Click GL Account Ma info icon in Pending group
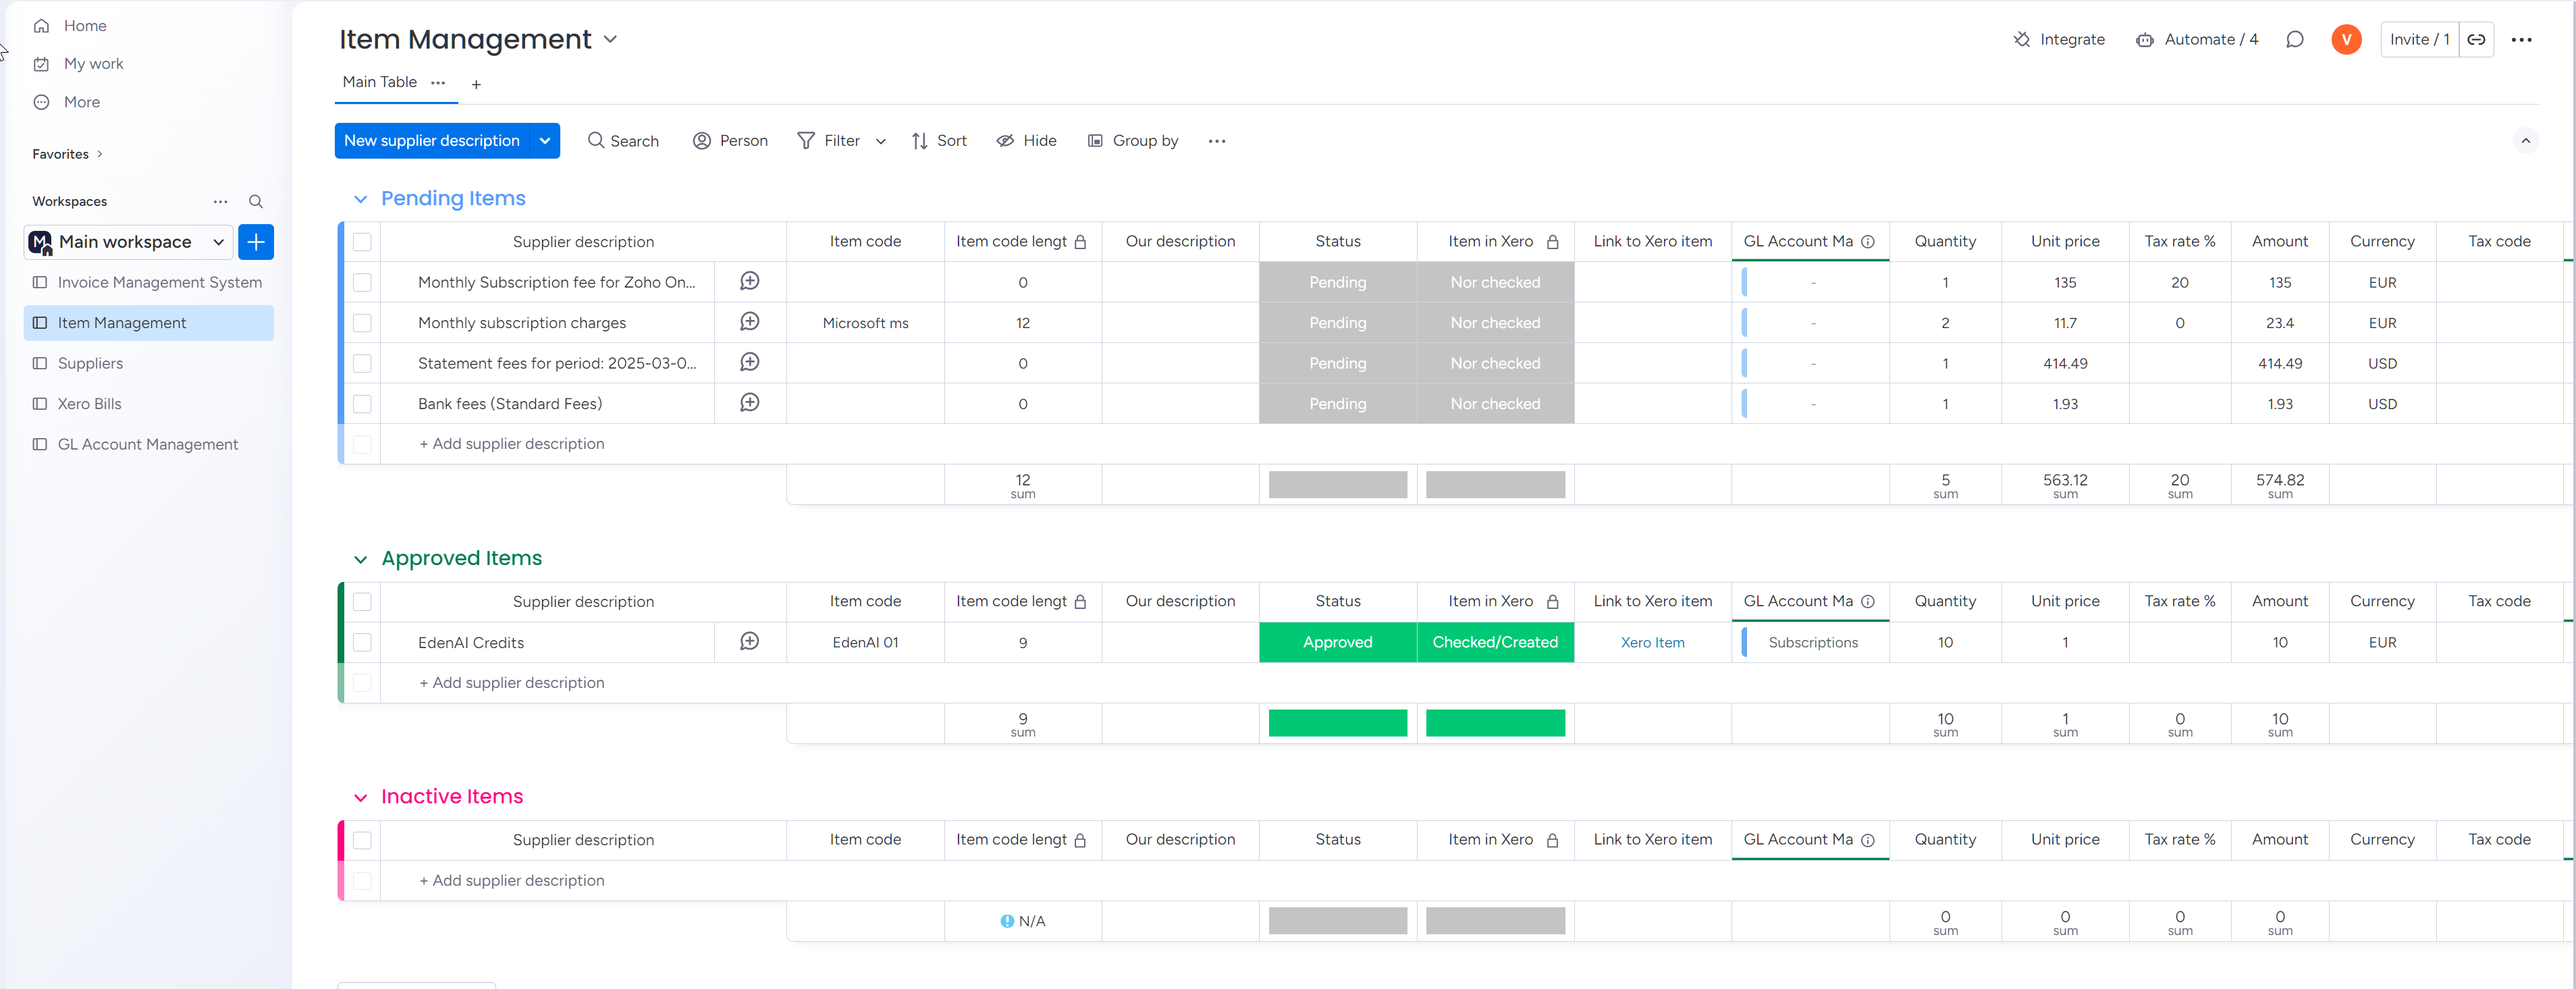2576x989 pixels. [1868, 242]
